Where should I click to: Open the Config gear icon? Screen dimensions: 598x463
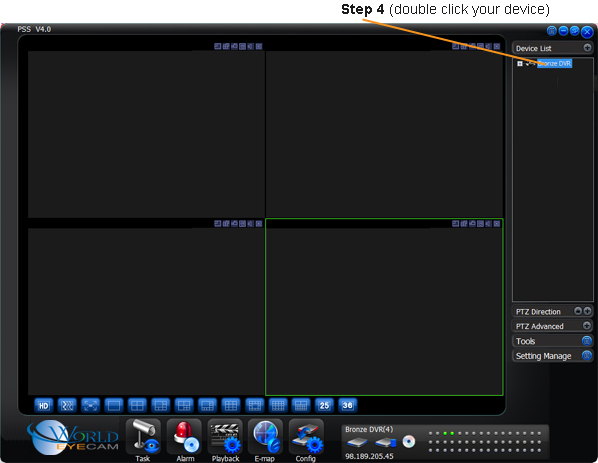(306, 436)
